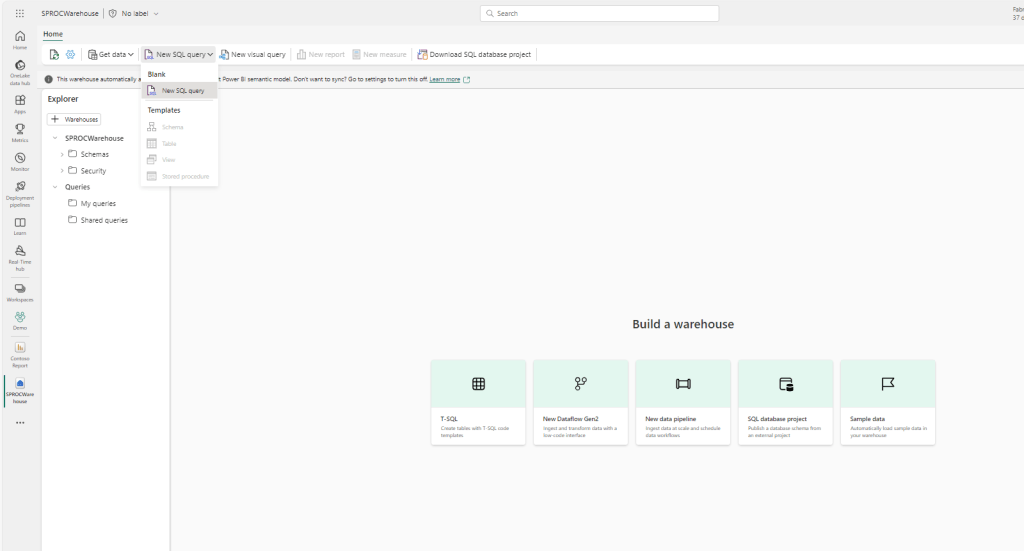This screenshot has height=551, width=1024.
Task: Expand the Schemas folder in Explorer
Action: click(62, 154)
